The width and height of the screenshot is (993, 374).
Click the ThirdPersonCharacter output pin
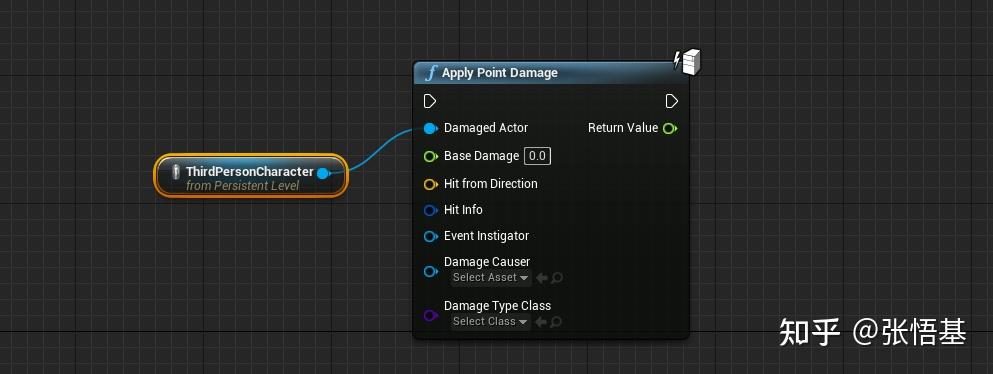tap(324, 173)
